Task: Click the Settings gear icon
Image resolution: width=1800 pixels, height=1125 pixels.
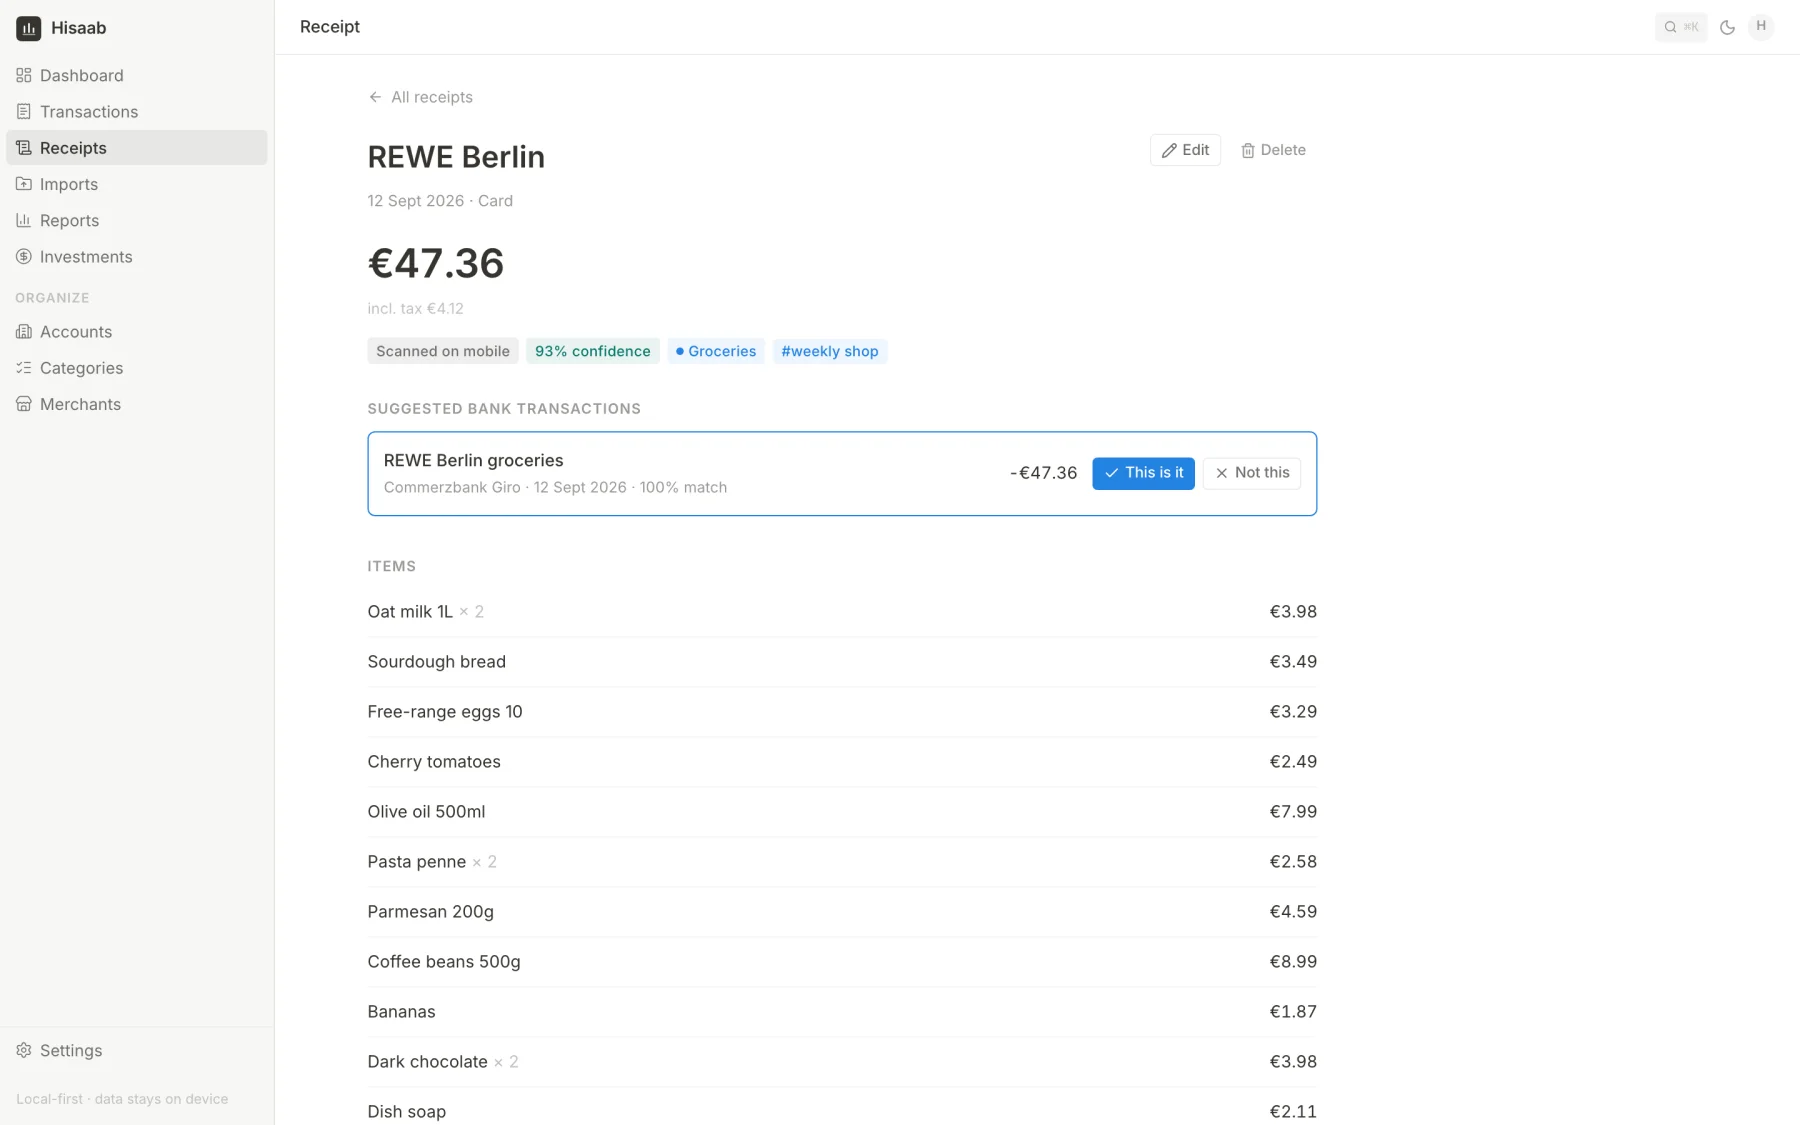Action: (x=24, y=1050)
